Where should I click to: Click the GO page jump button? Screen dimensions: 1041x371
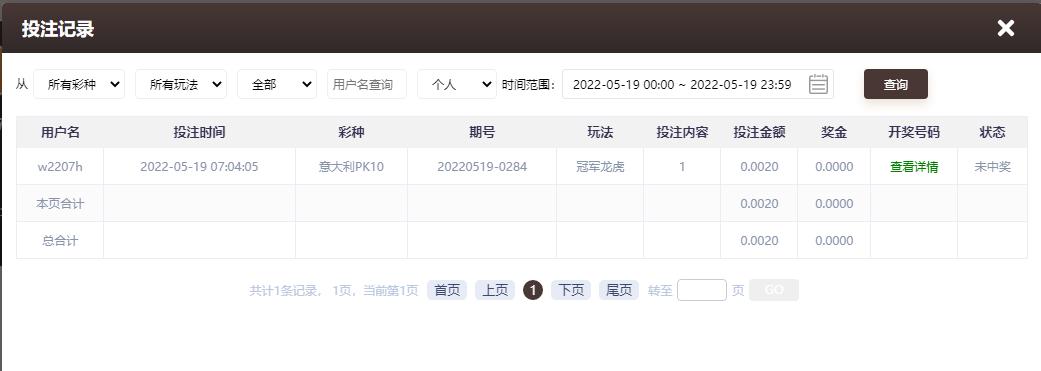pos(774,290)
